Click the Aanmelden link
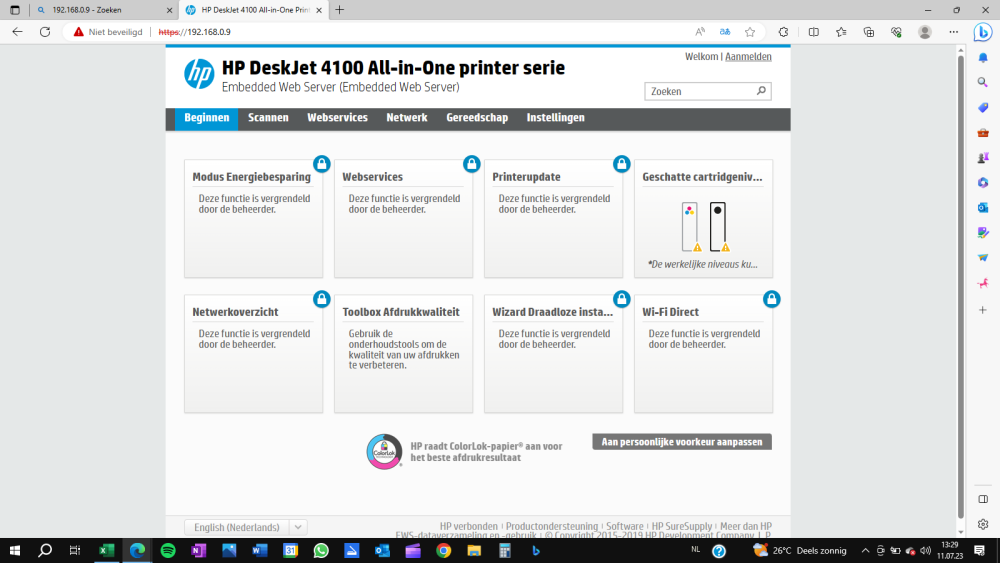1000x563 pixels. [x=748, y=57]
